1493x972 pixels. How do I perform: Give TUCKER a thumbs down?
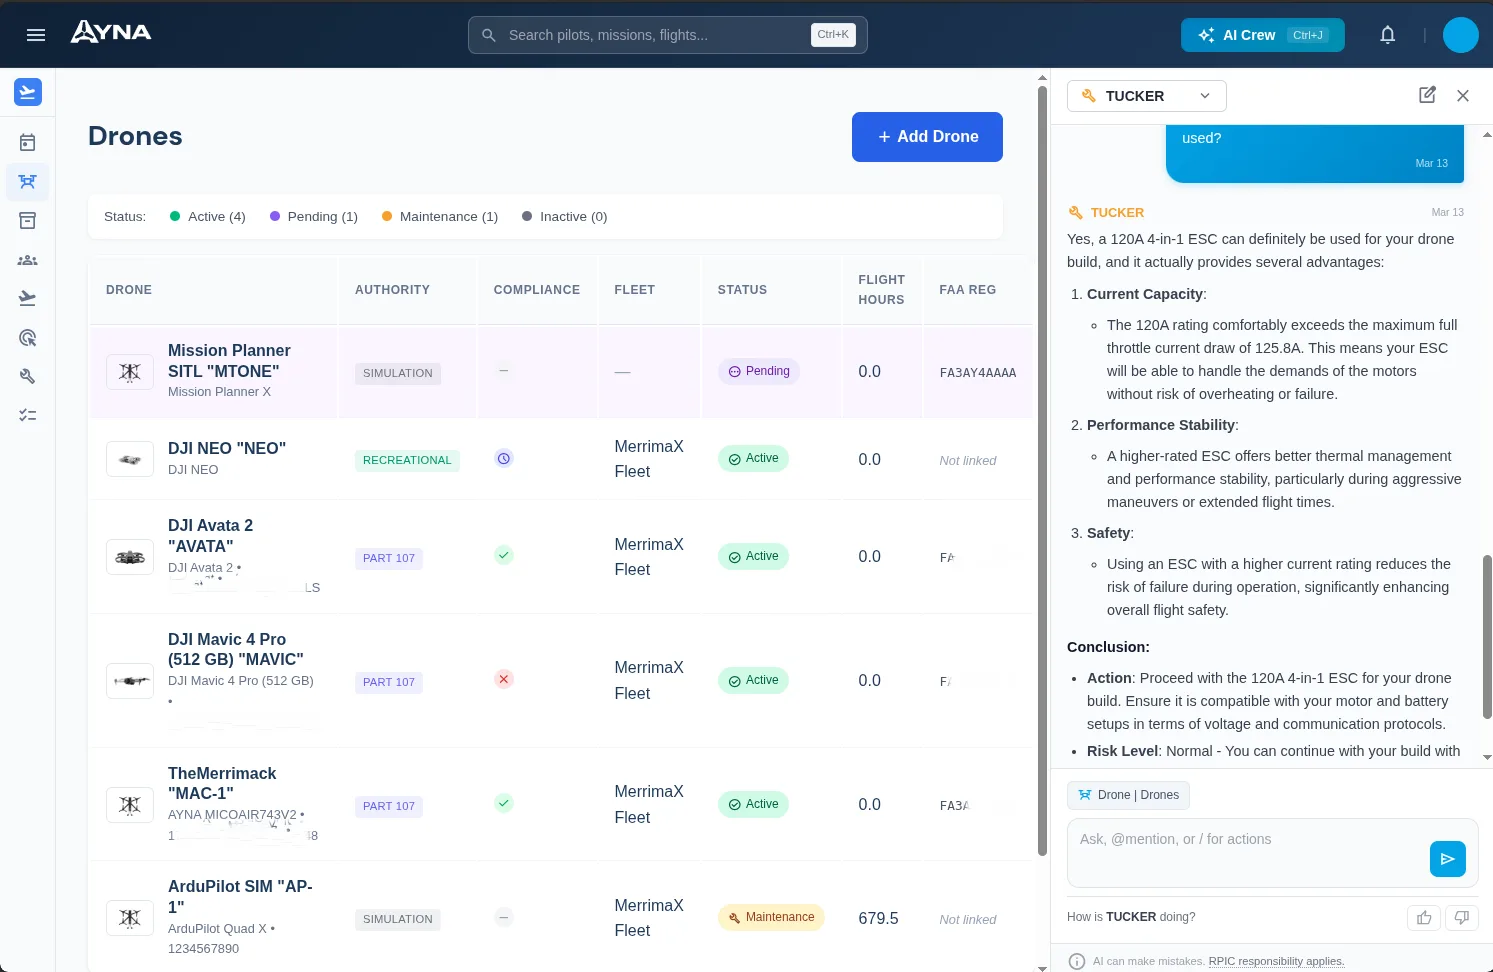[1461, 917]
